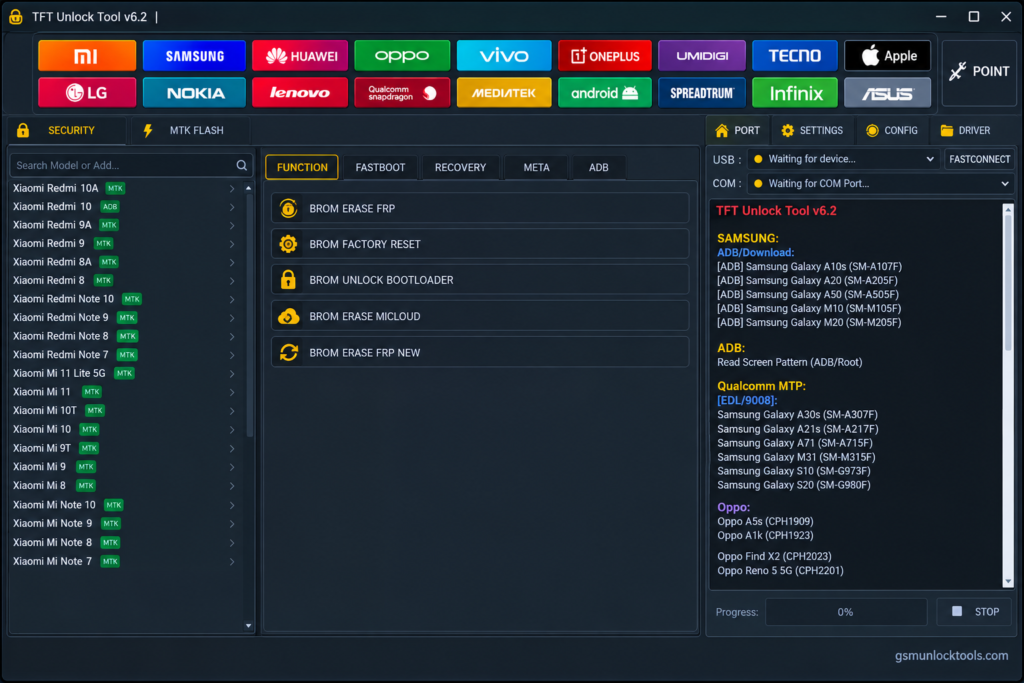Viewport: 1024px width, 683px height.
Task: Select the Infinix brand tile
Action: (794, 93)
